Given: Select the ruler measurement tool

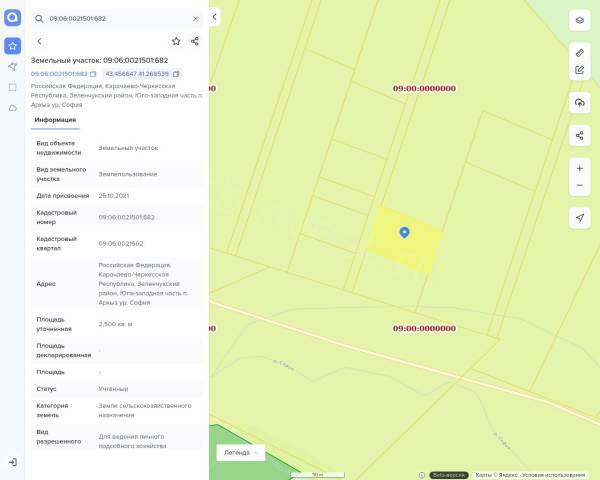Looking at the screenshot, I should [x=580, y=51].
